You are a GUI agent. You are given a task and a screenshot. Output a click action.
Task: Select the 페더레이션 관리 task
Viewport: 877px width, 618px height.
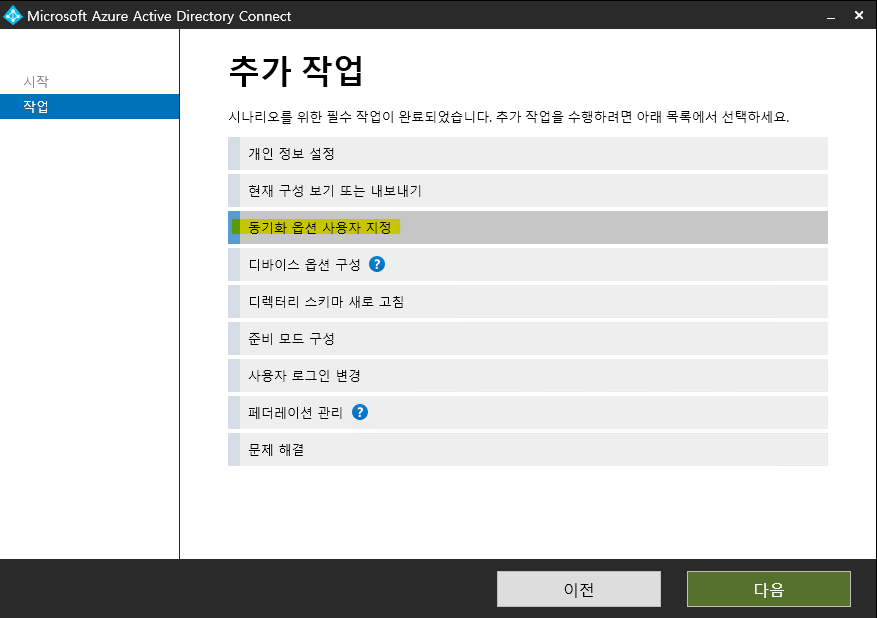tap(527, 413)
